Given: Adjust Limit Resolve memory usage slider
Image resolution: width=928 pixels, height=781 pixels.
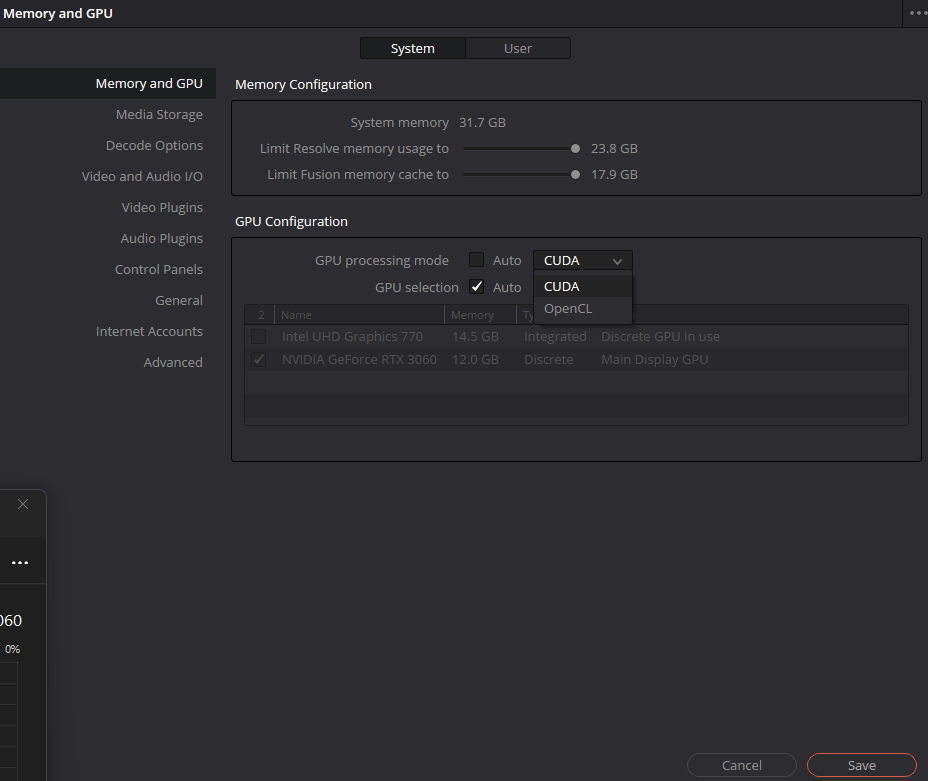Looking at the screenshot, I should [575, 149].
